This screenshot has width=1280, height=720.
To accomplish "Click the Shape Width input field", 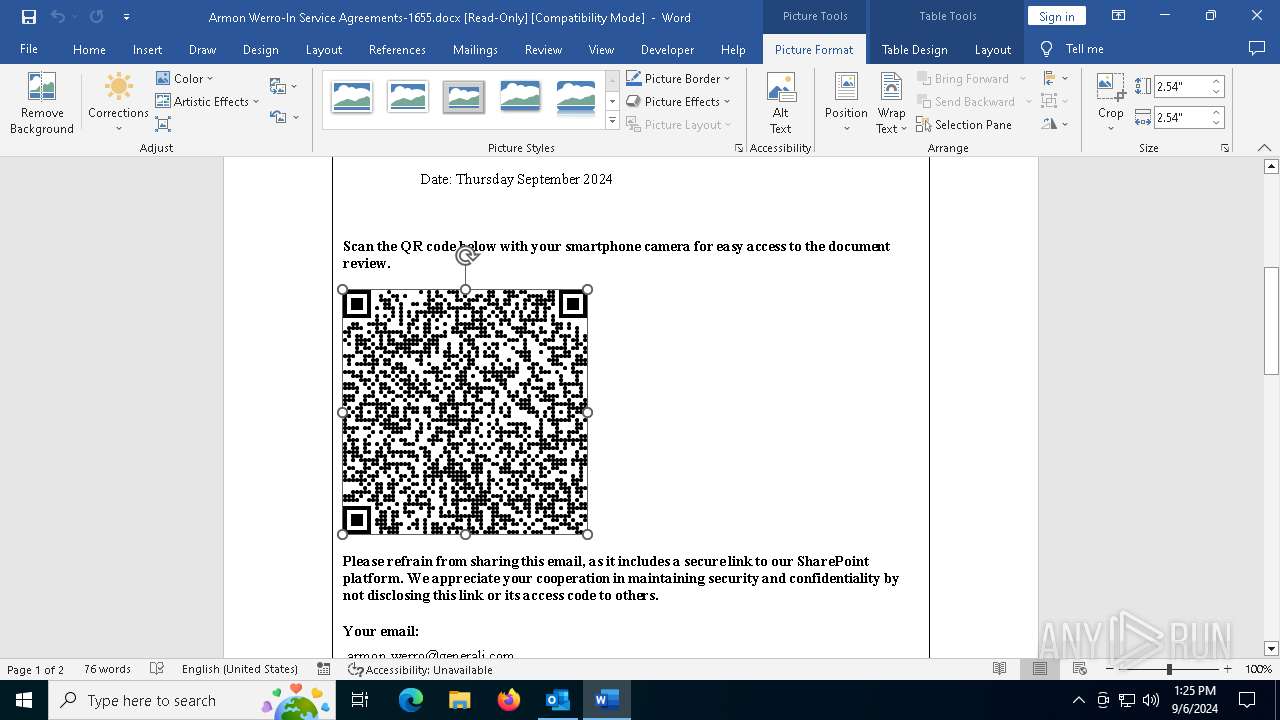I will [x=1182, y=117].
